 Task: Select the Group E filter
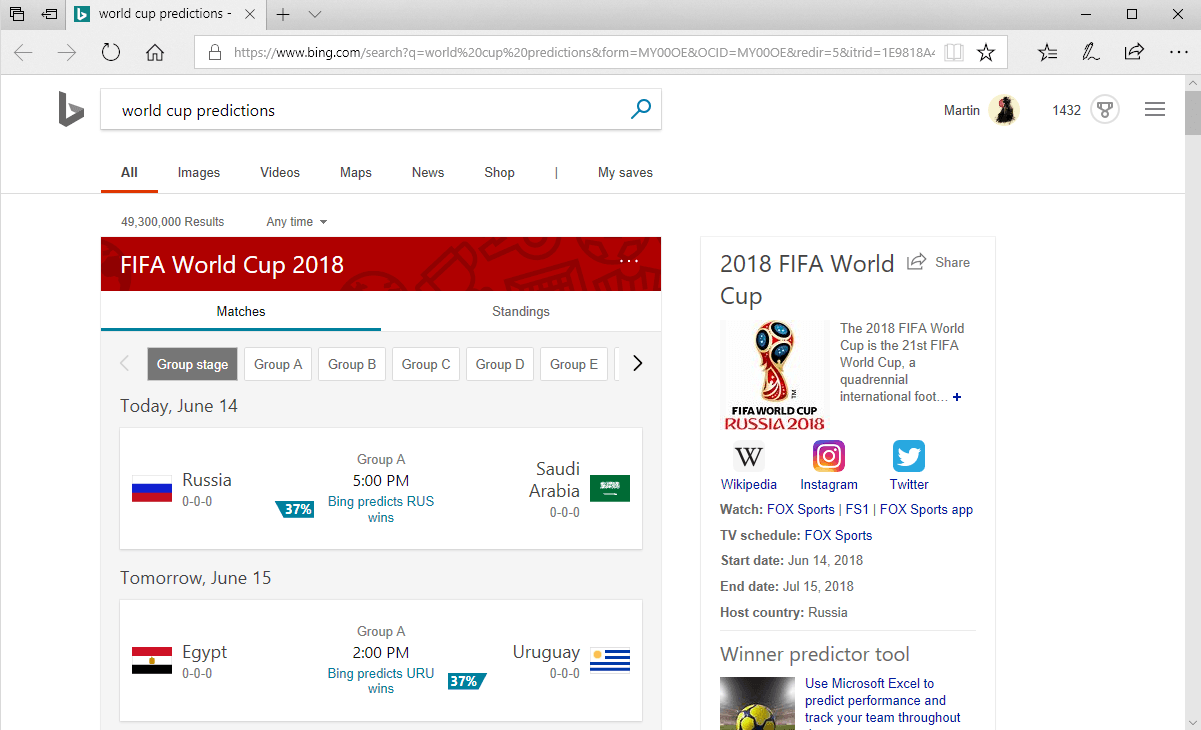pyautogui.click(x=574, y=364)
